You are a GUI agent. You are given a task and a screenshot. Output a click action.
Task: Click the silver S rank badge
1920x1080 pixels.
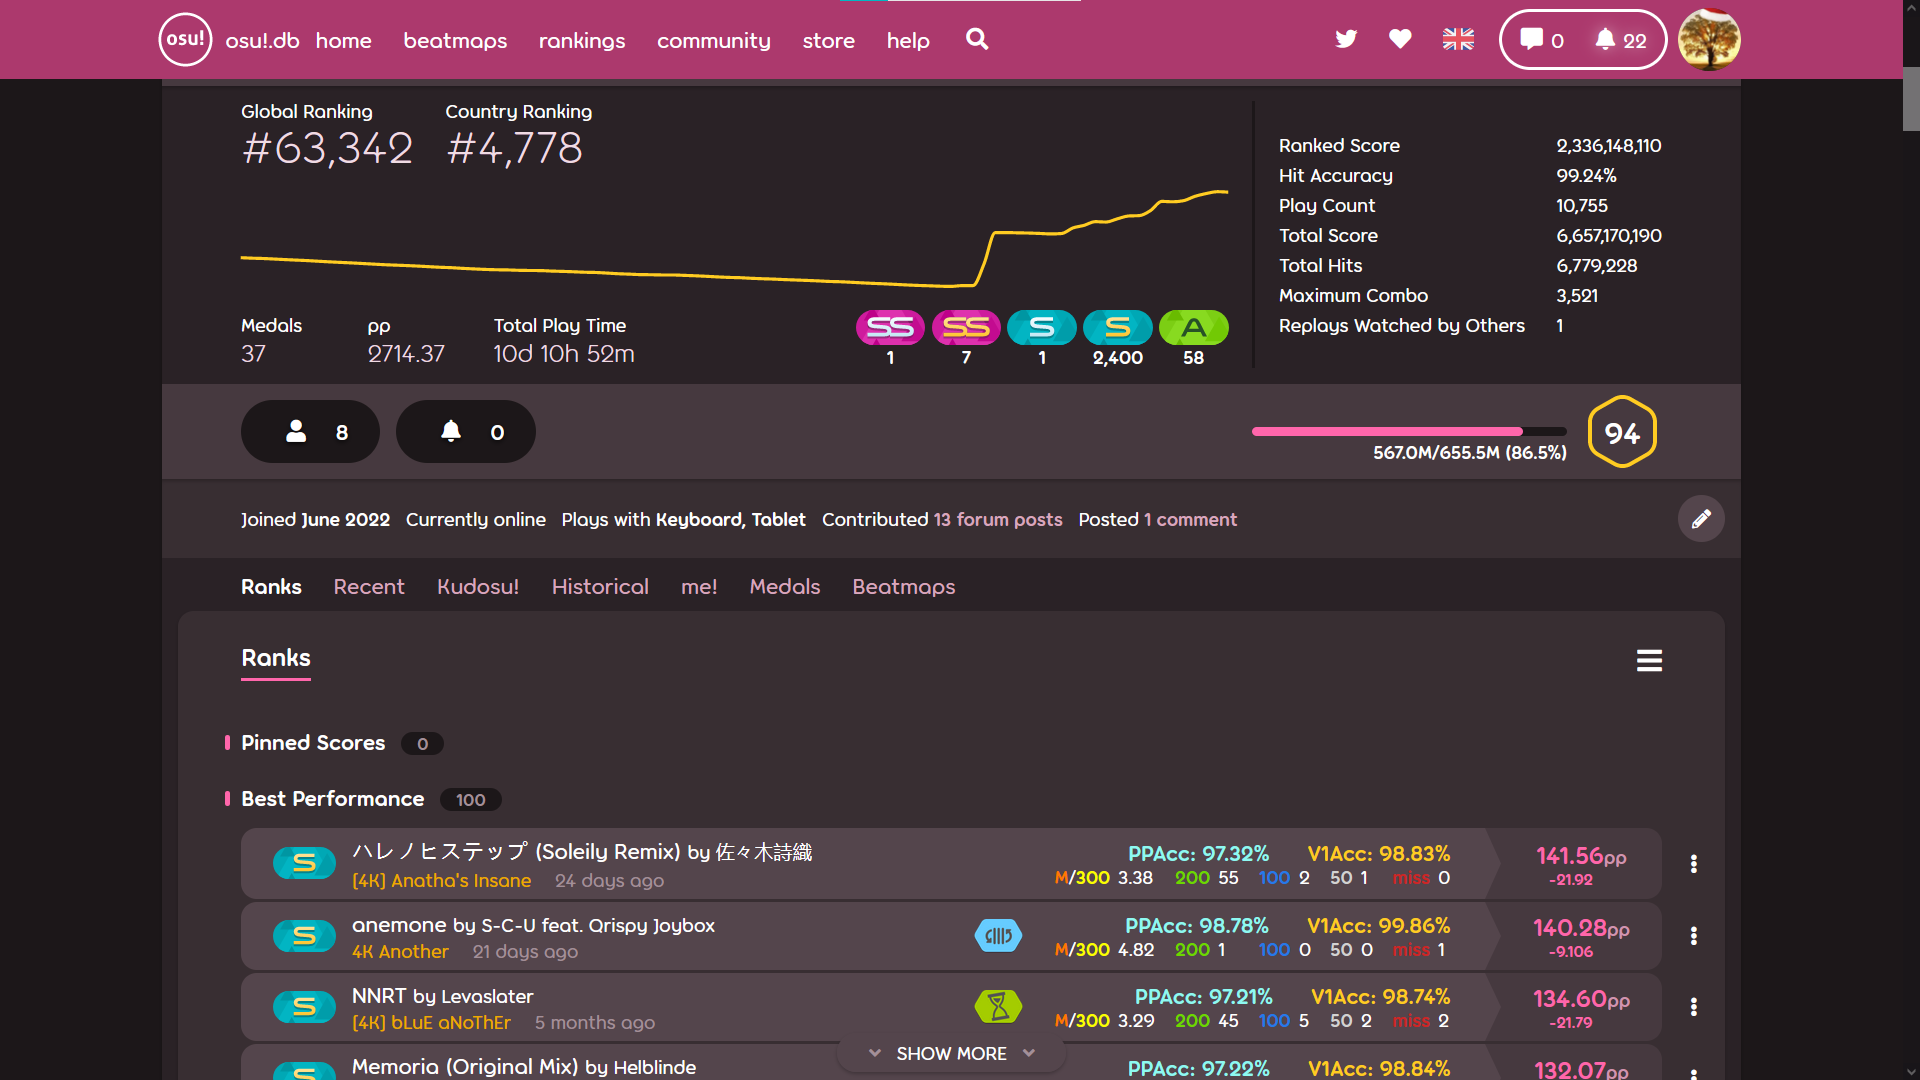coord(1042,327)
